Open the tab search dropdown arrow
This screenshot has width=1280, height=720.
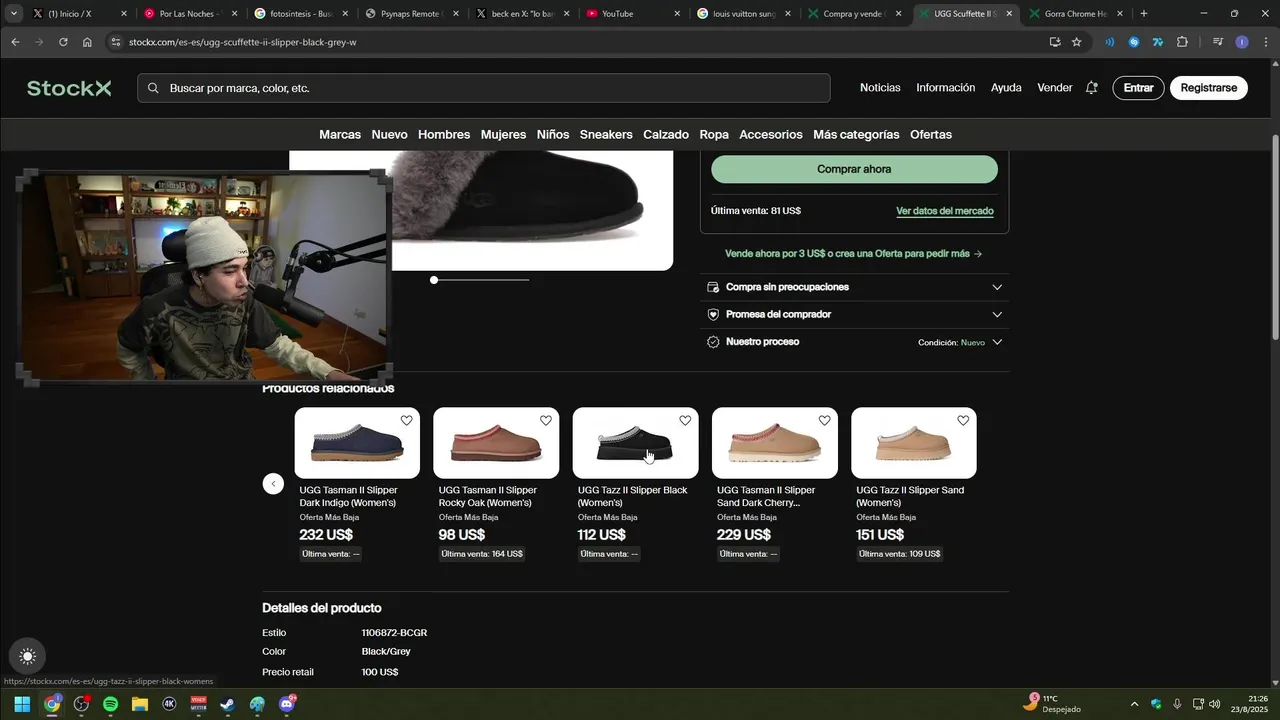(x=14, y=14)
